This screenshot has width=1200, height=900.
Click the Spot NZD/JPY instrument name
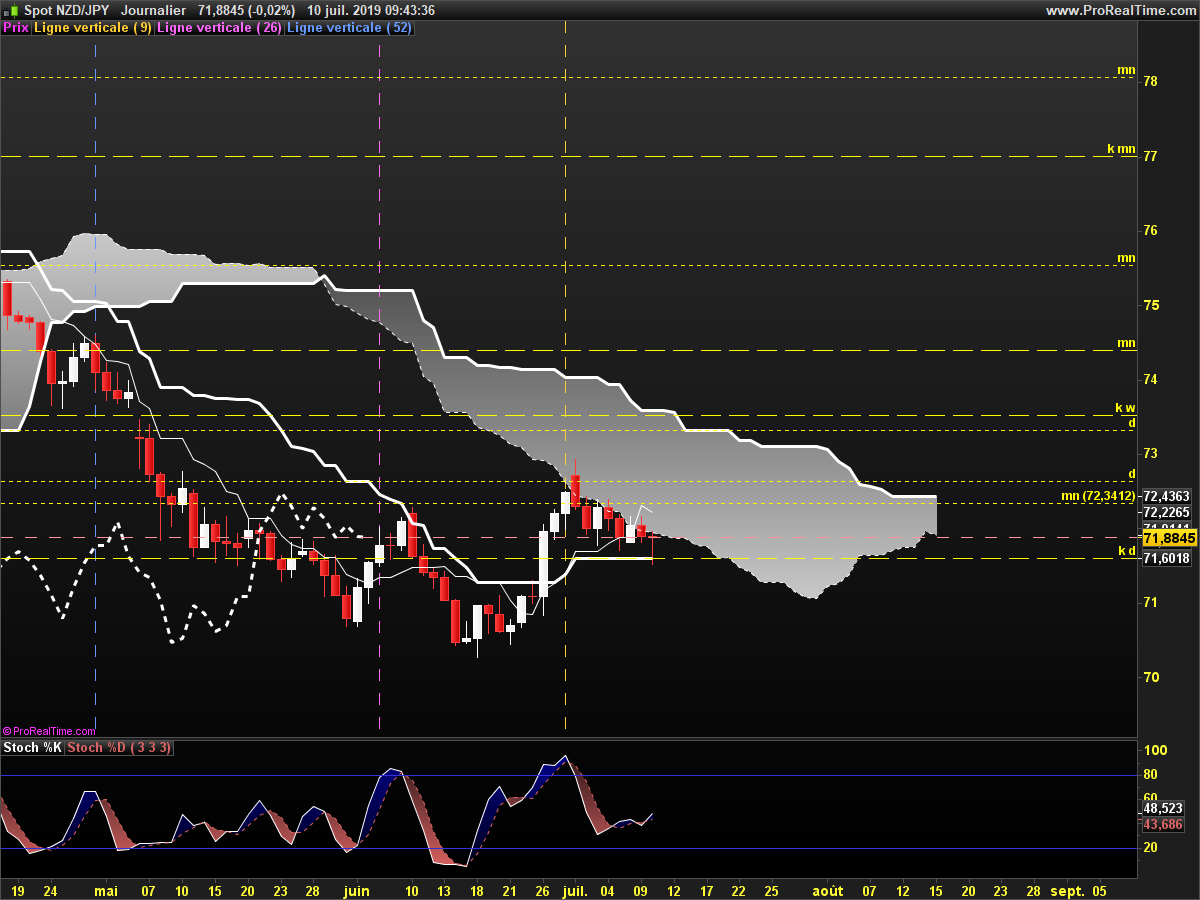pyautogui.click(x=67, y=10)
